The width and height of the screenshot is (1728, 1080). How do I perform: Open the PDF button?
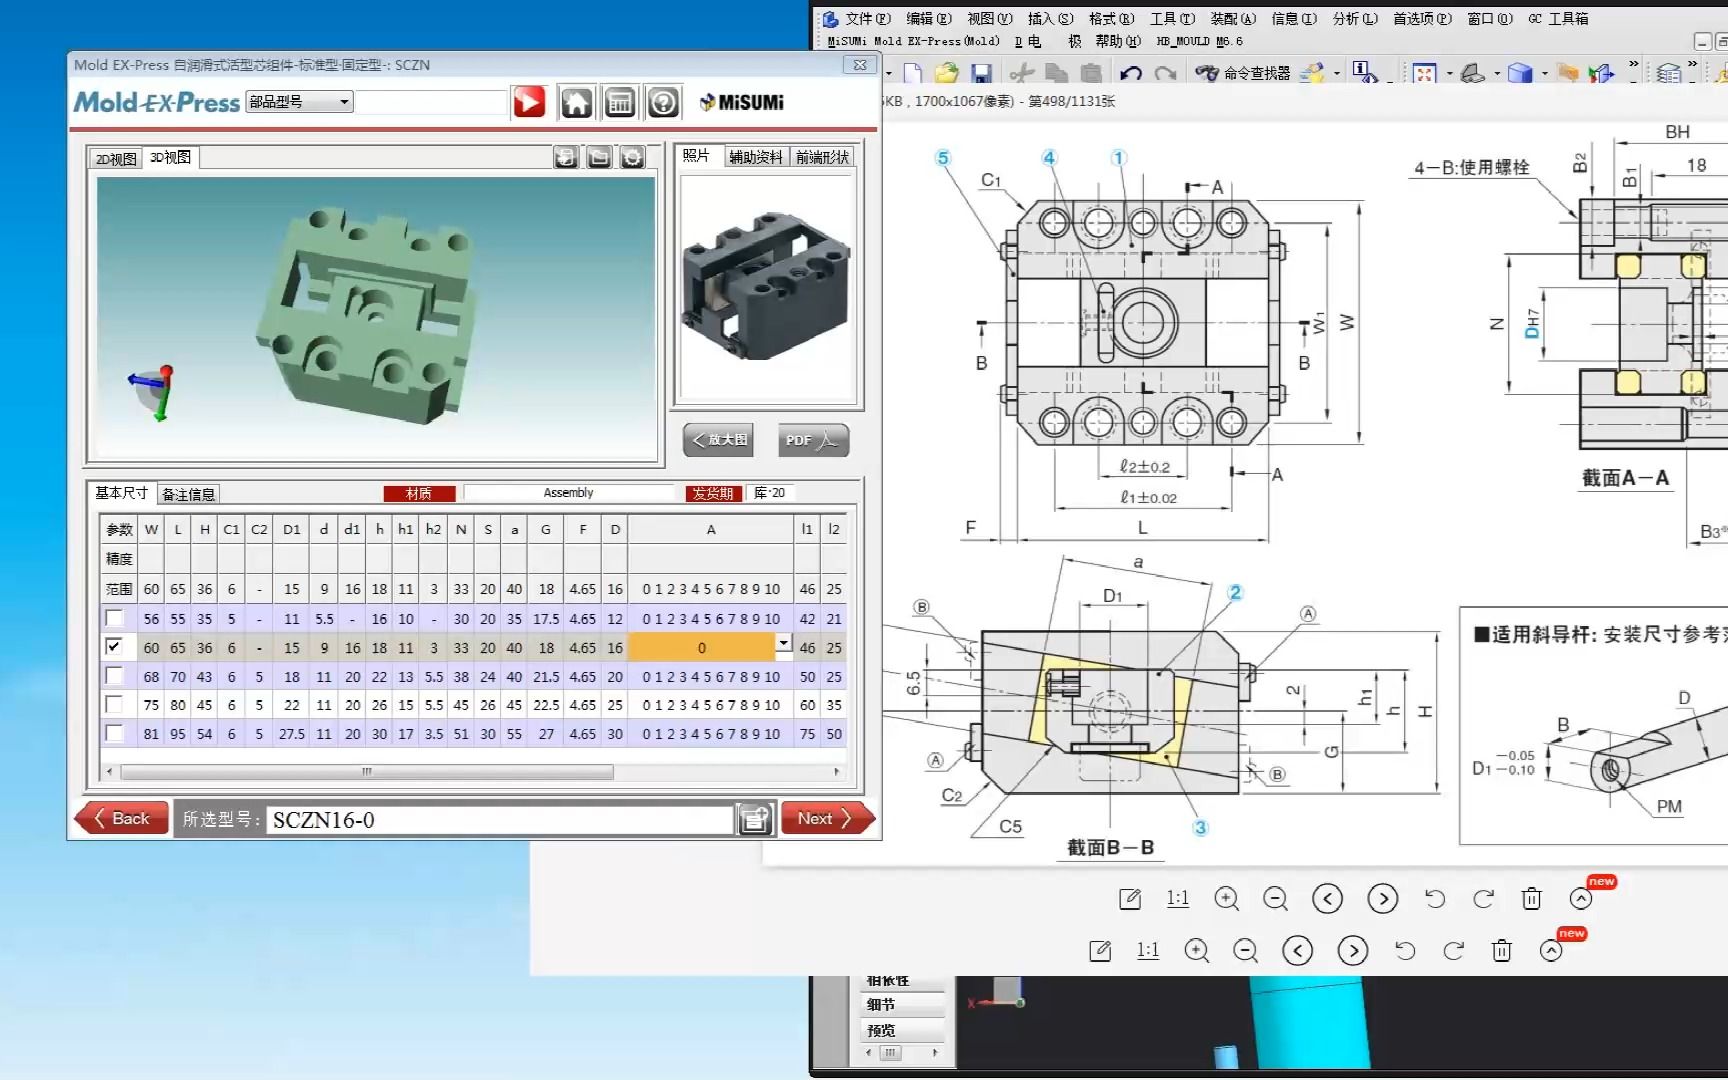pyautogui.click(x=813, y=440)
